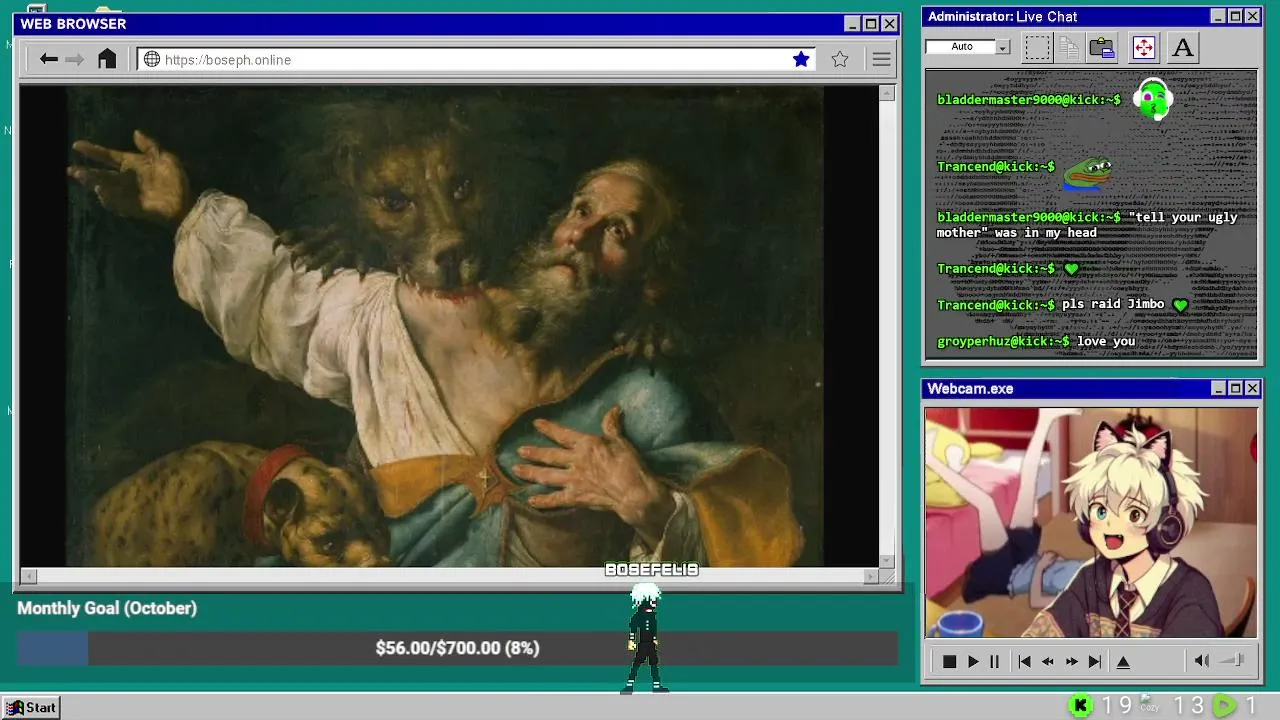Click the 'WEB BROWSER' title bar text
The height and width of the screenshot is (720, 1280).
click(73, 24)
